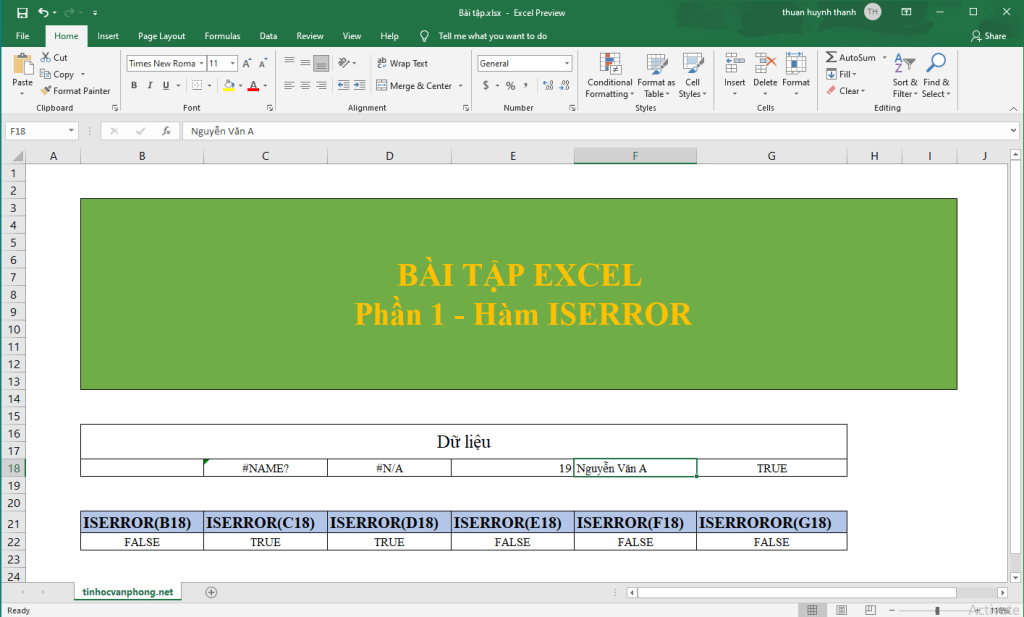Click the Decrease Decimal icon
1024x617 pixels.
pyautogui.click(x=564, y=86)
